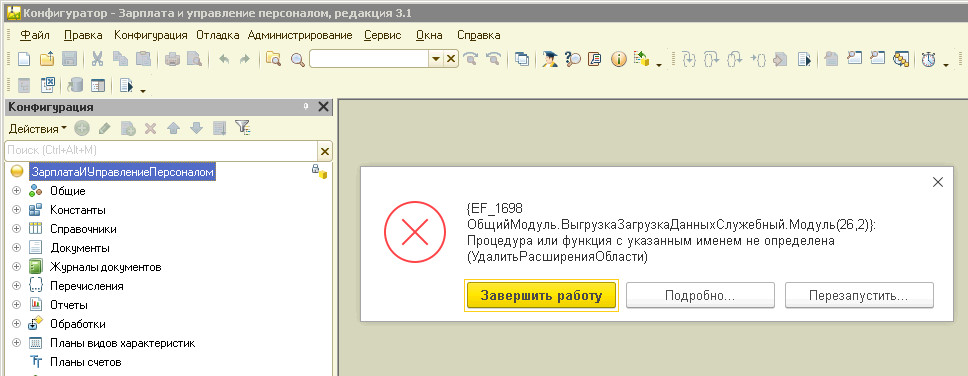
Task: Click the Open file folder icon
Action: coord(47,59)
